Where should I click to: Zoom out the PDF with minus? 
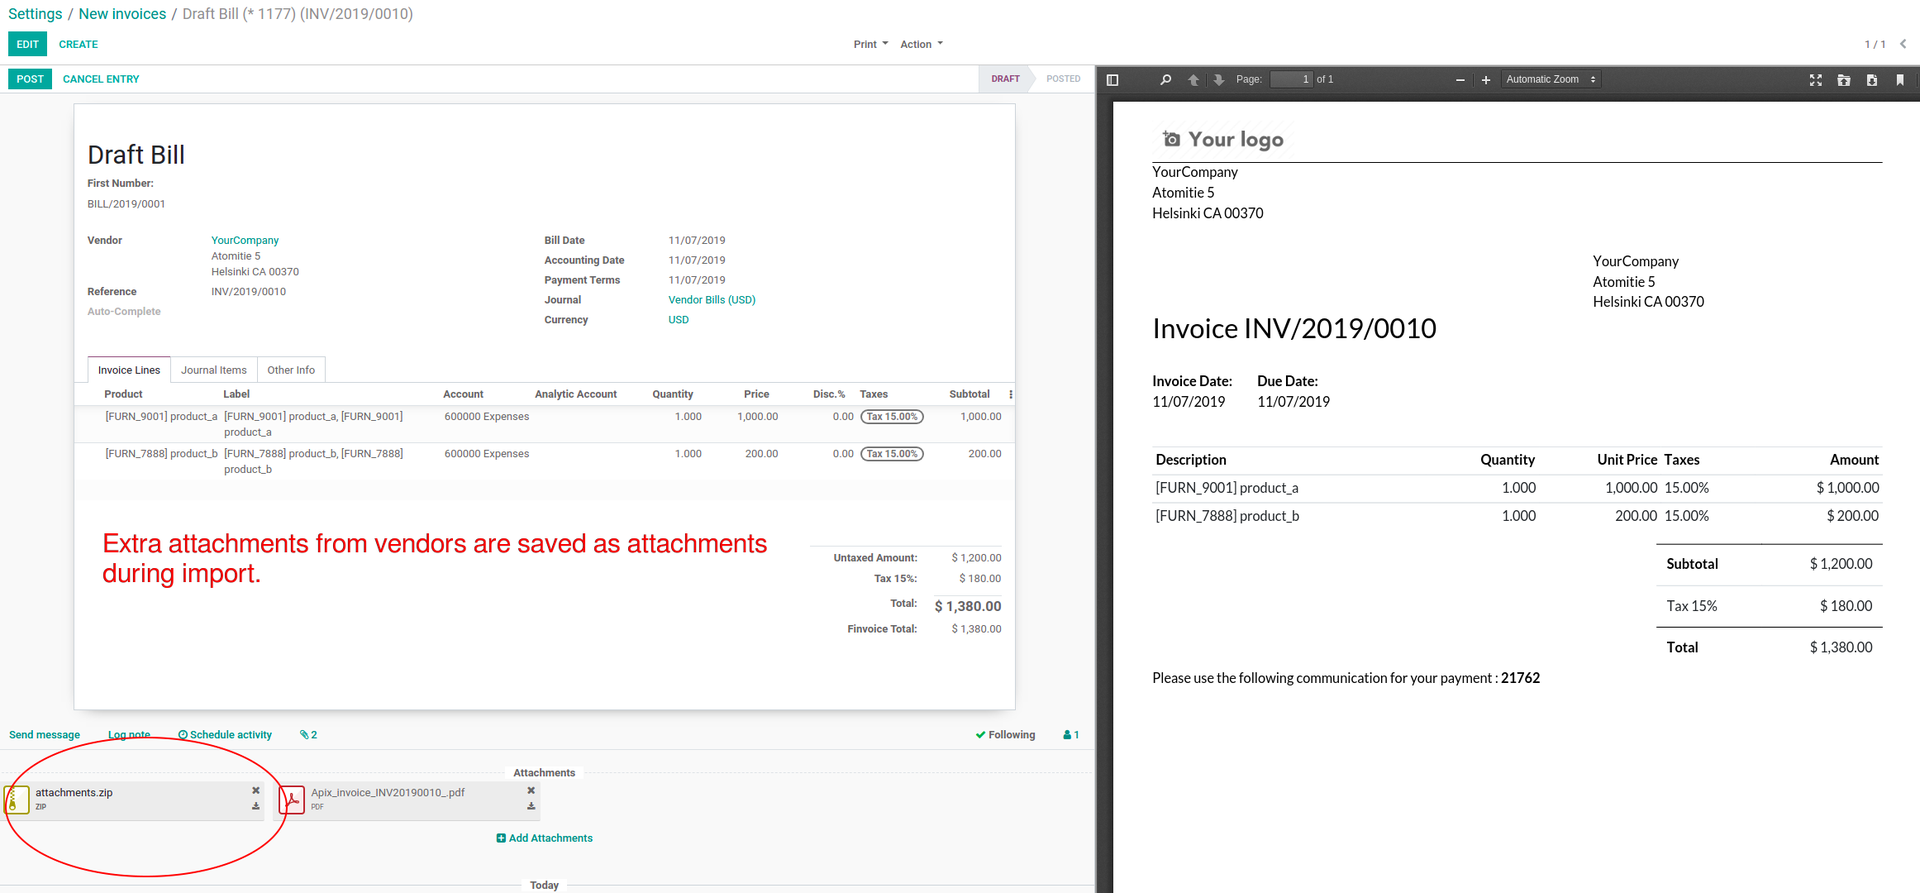tap(1460, 80)
